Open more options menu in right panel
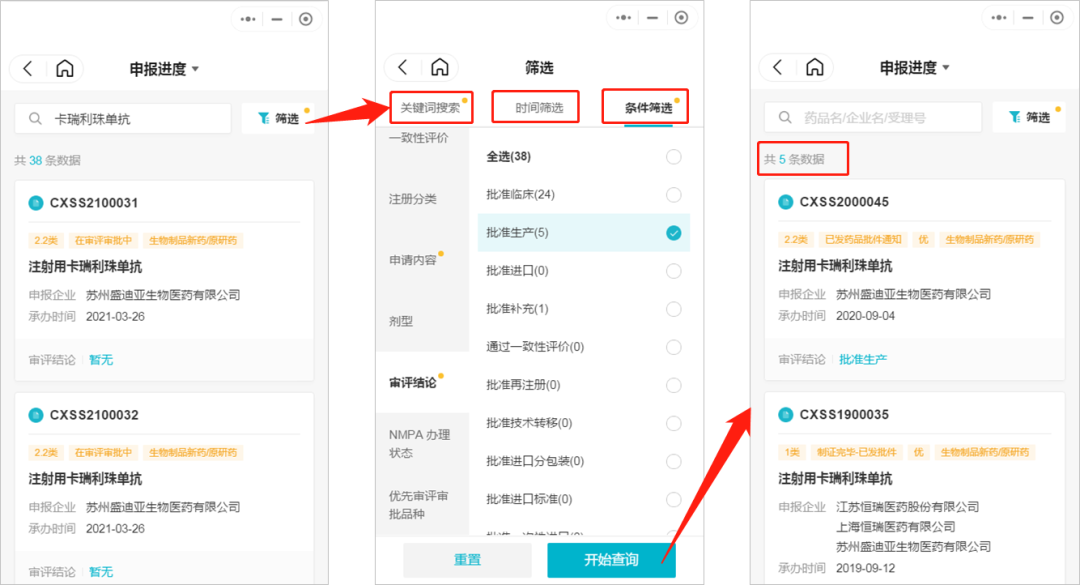Screen dimensions: 1080x585 point(999,17)
